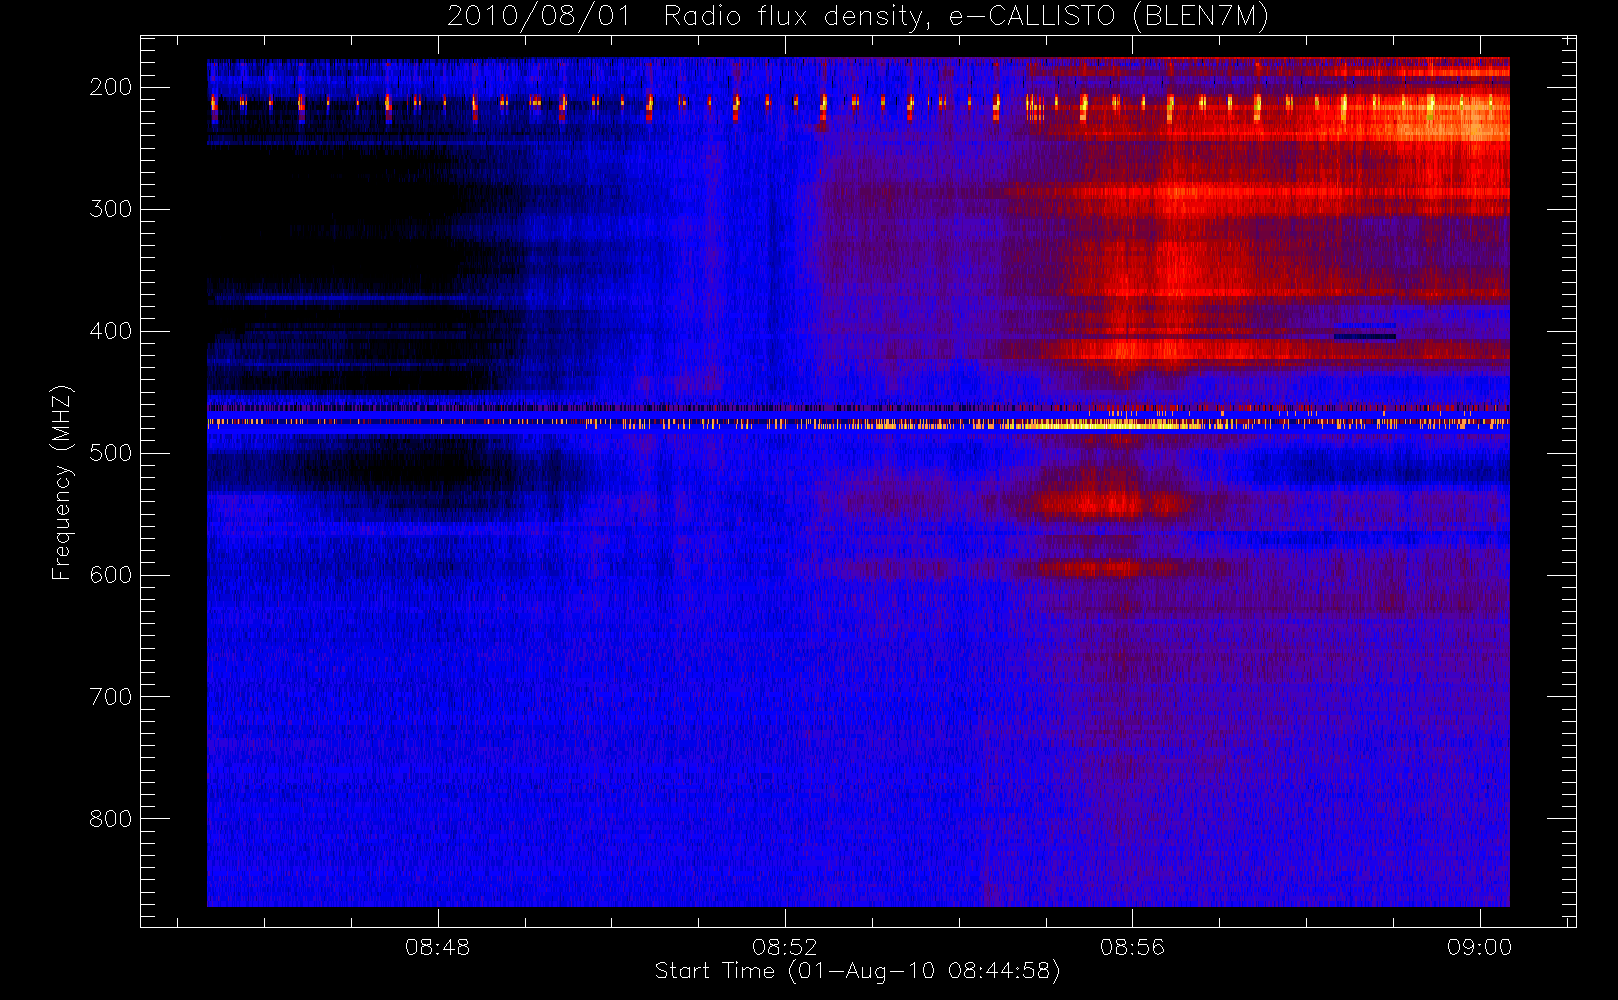Select the 200 frequency tick label
Screen dimensions: 1618x1000
point(110,87)
